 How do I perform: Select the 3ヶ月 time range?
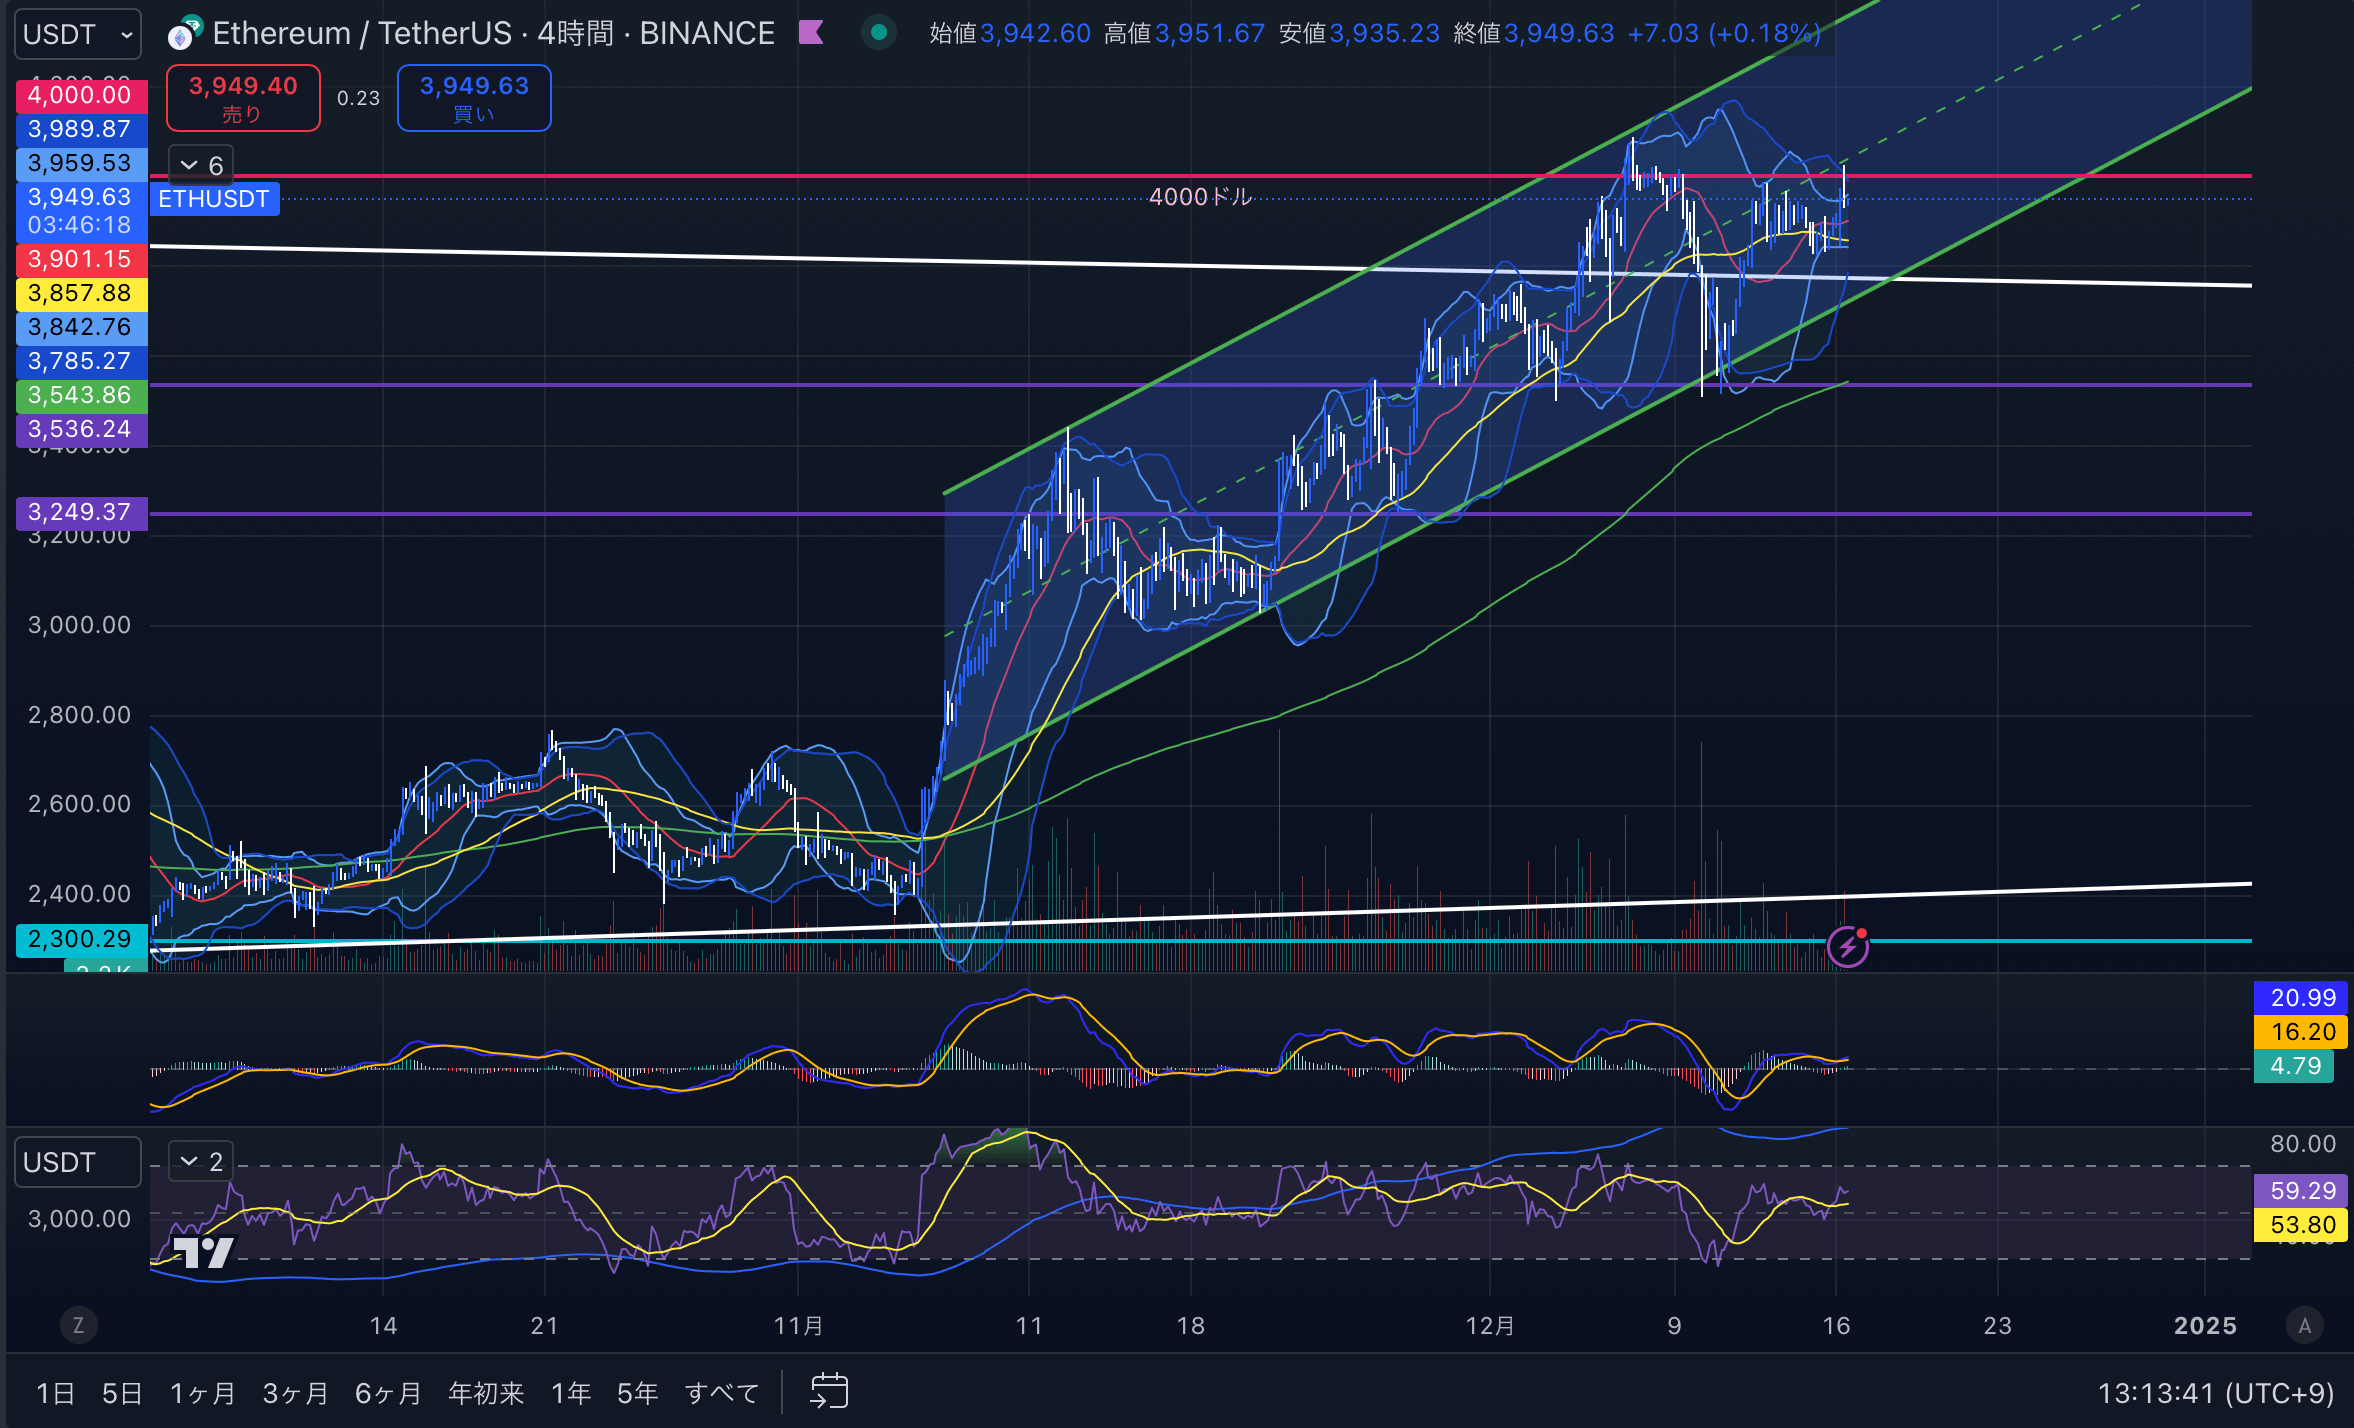click(x=296, y=1393)
